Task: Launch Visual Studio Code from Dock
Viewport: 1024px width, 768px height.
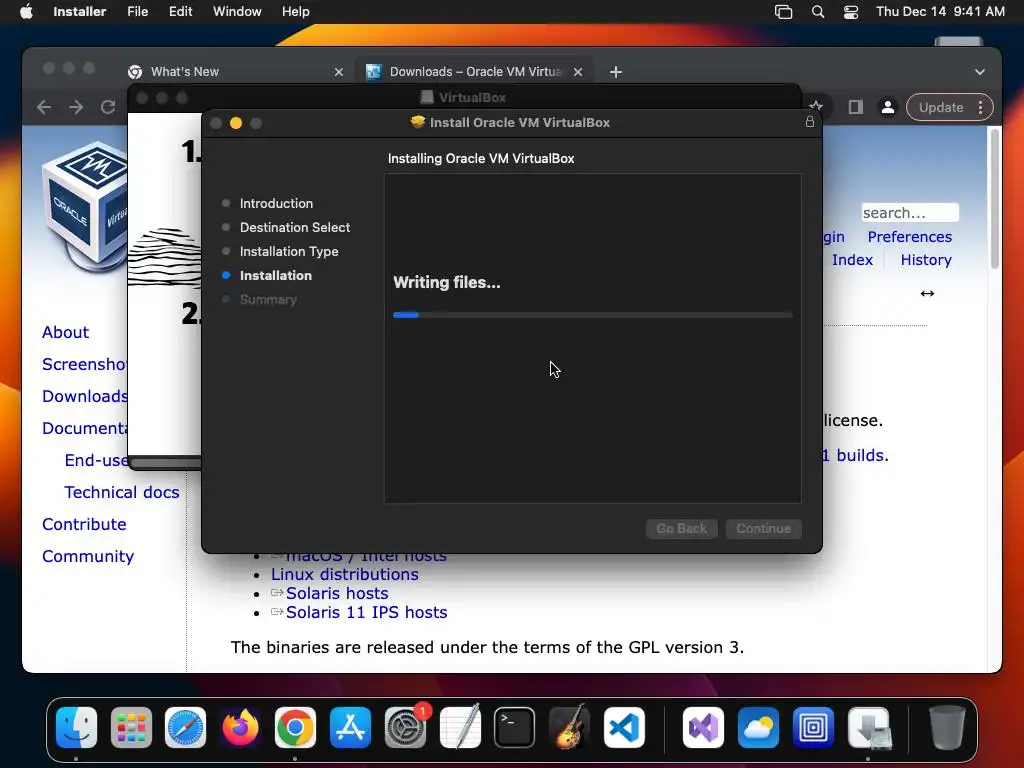Action: point(624,727)
